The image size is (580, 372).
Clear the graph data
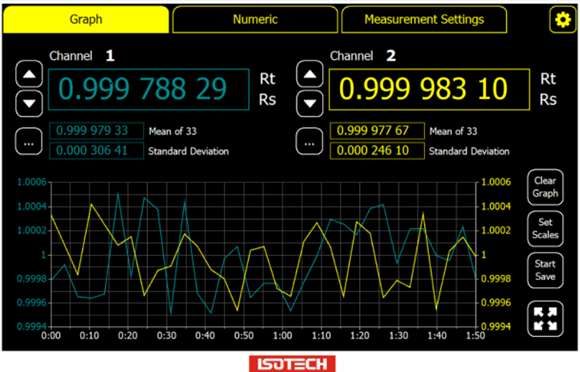point(545,187)
